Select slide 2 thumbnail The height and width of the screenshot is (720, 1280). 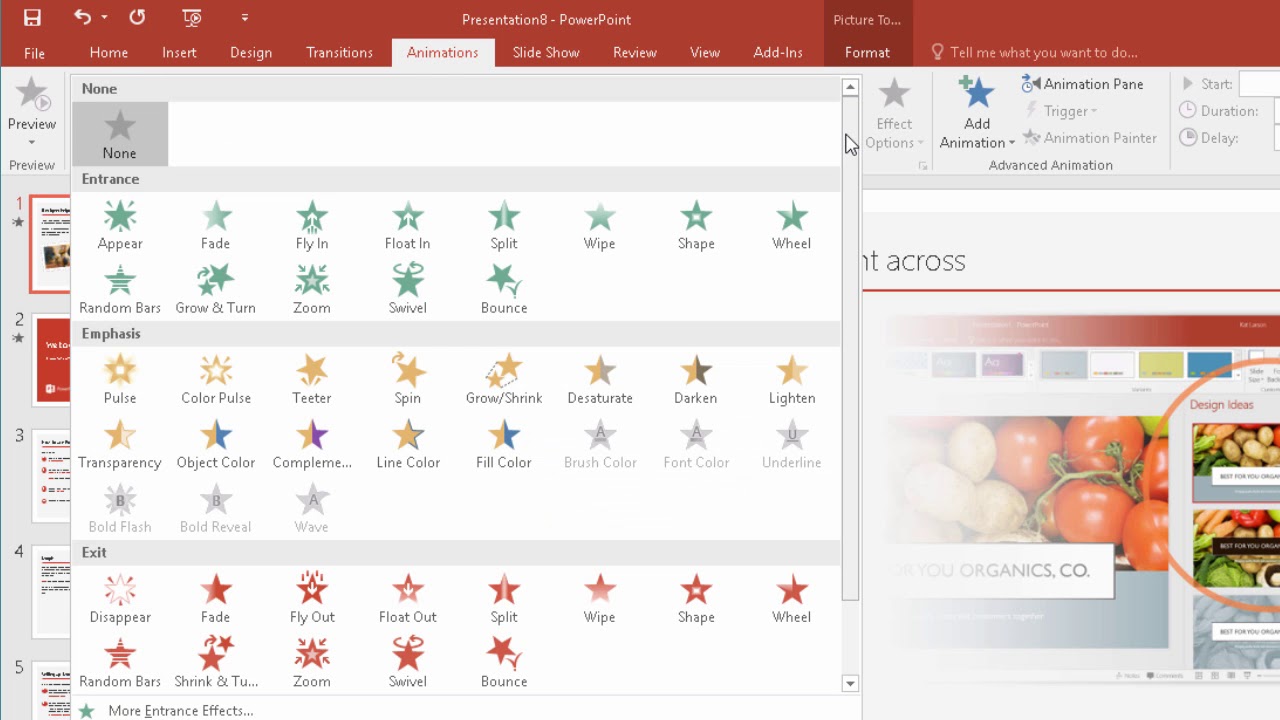[52, 358]
